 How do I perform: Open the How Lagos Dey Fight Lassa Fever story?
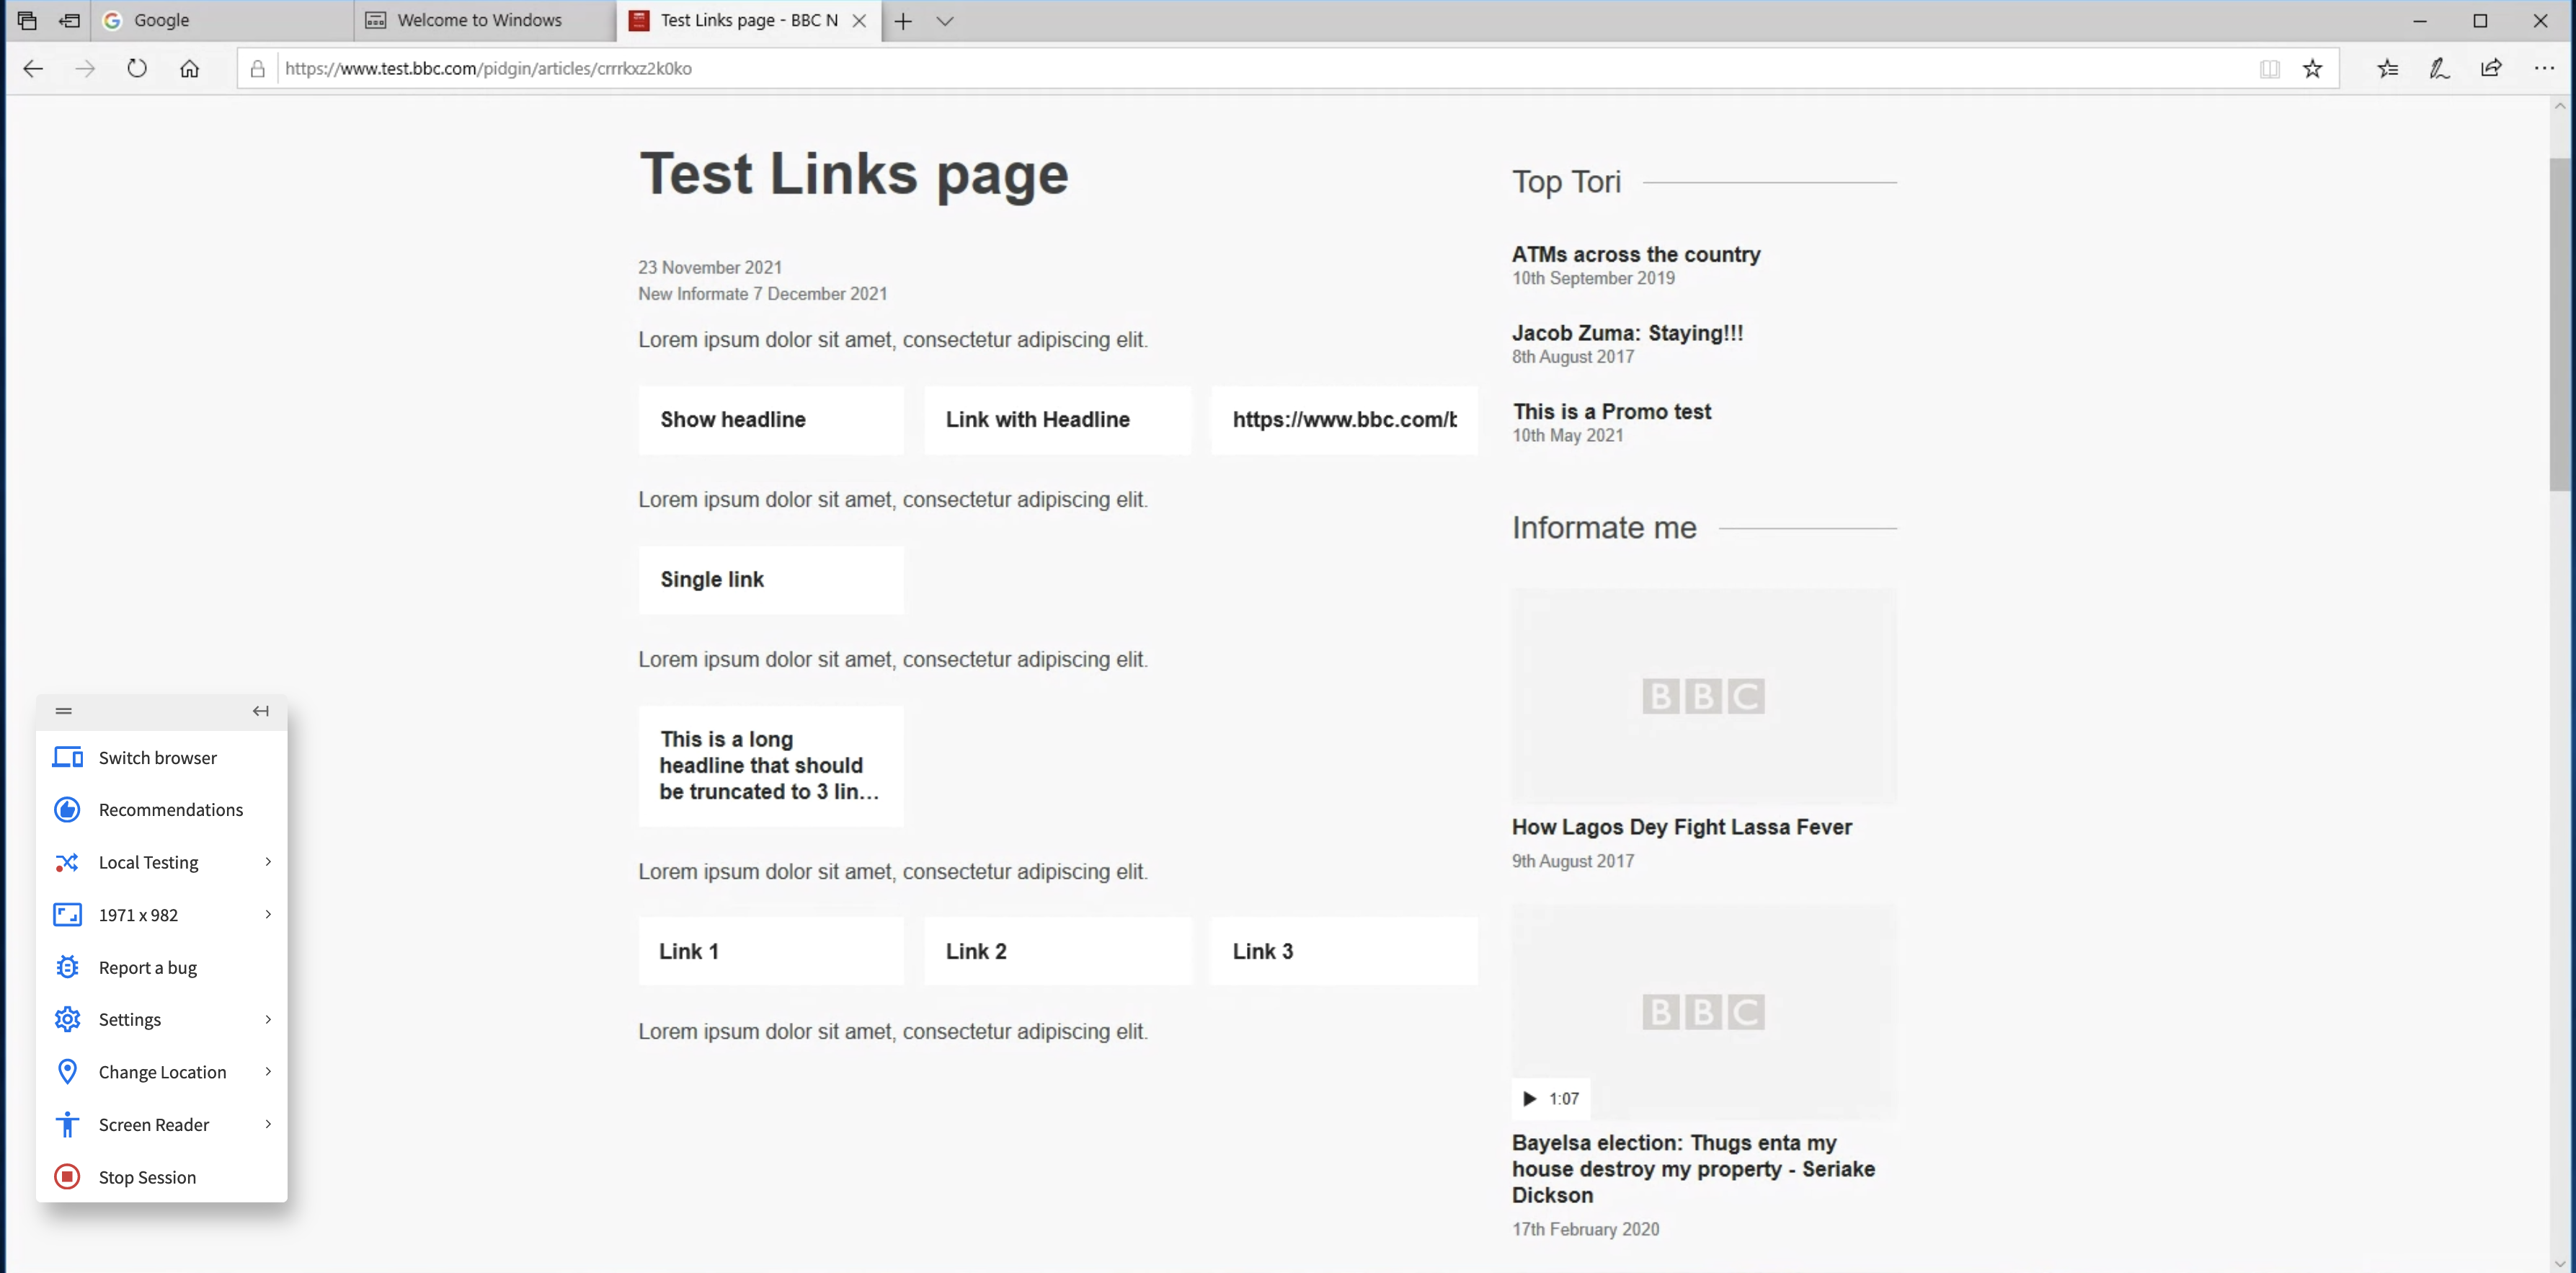[1681, 827]
